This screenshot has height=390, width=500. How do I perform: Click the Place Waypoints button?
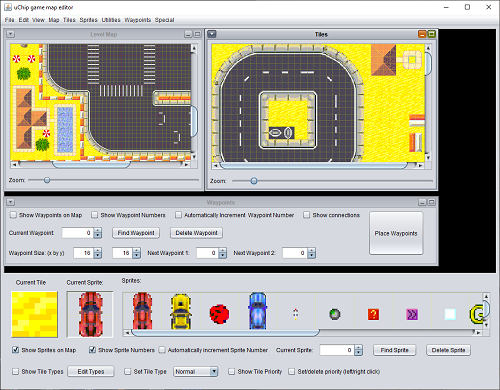(x=396, y=233)
